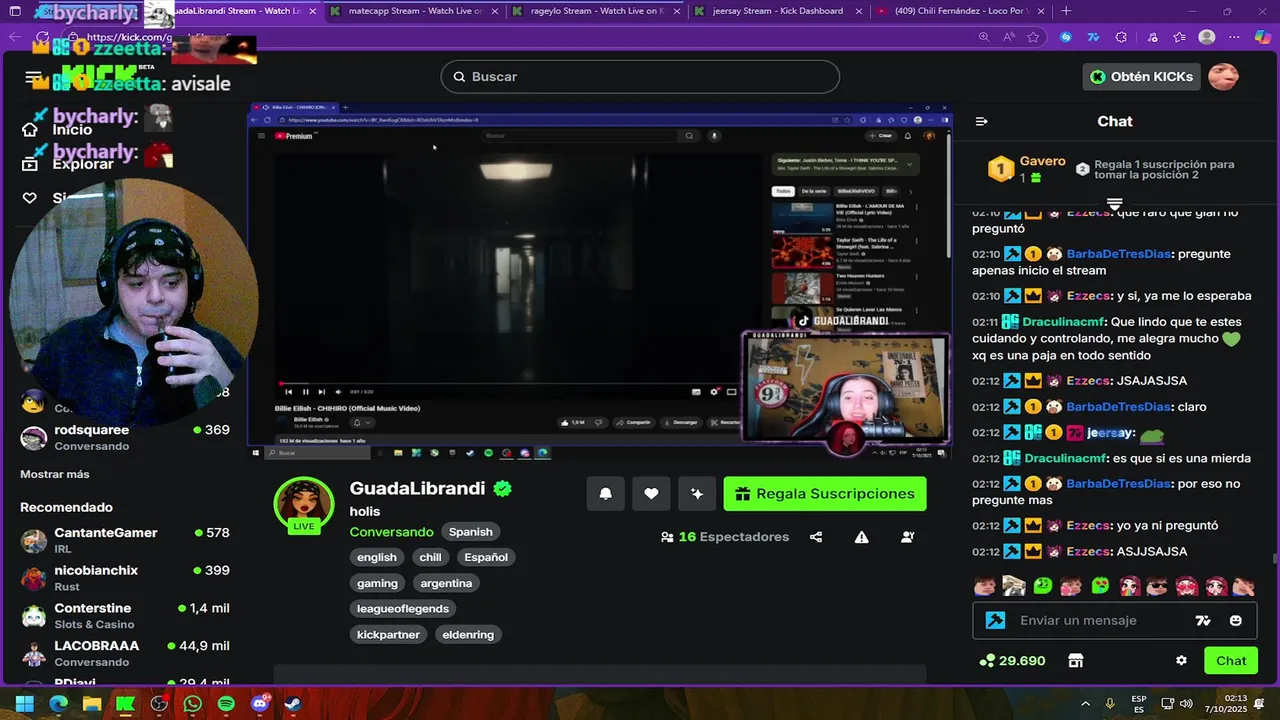The height and width of the screenshot is (720, 1280).
Task: Click the Obtén KICKs button
Action: pos(1142,77)
